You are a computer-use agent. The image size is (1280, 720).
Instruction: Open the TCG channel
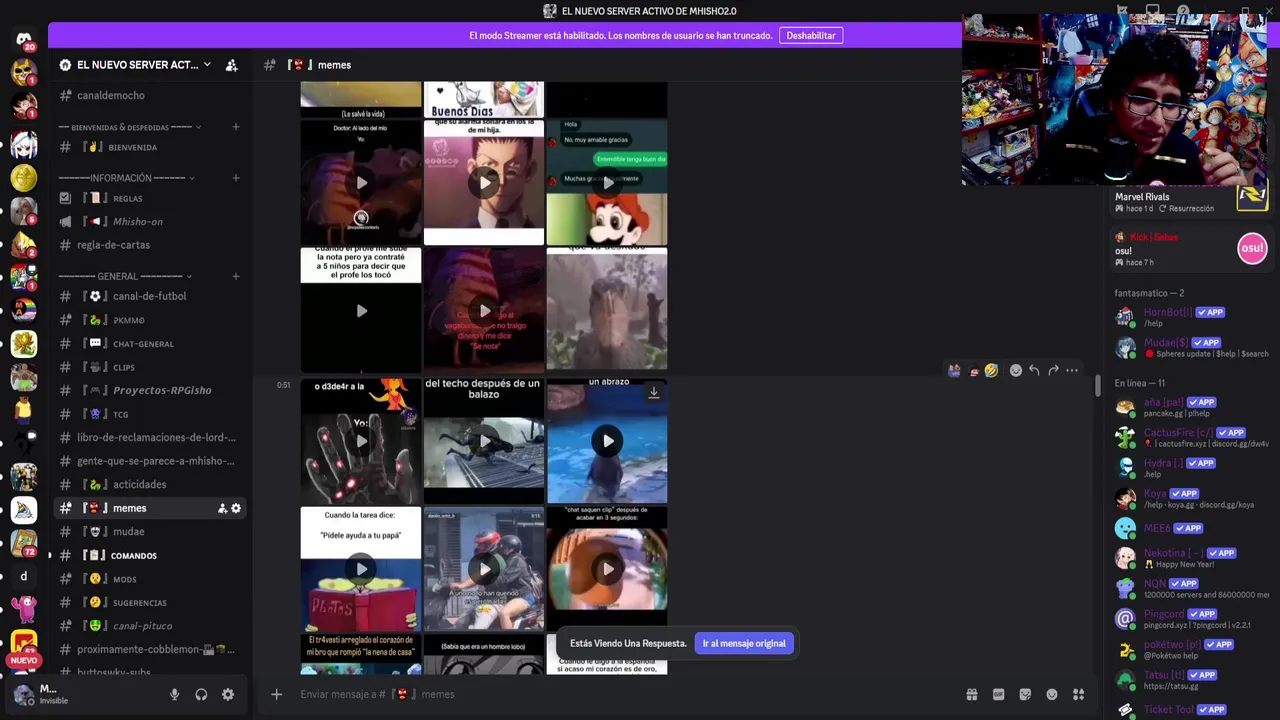pos(151,414)
